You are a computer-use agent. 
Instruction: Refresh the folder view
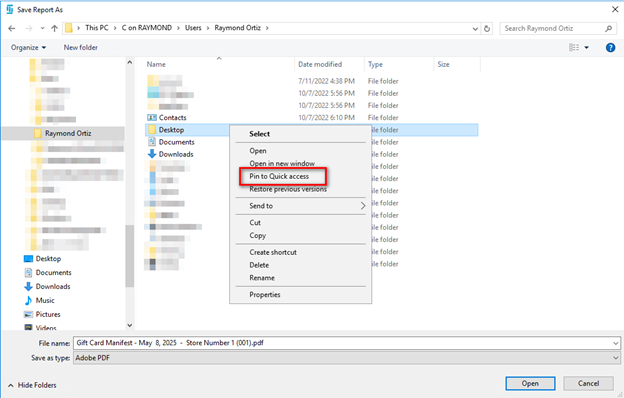coord(487,28)
